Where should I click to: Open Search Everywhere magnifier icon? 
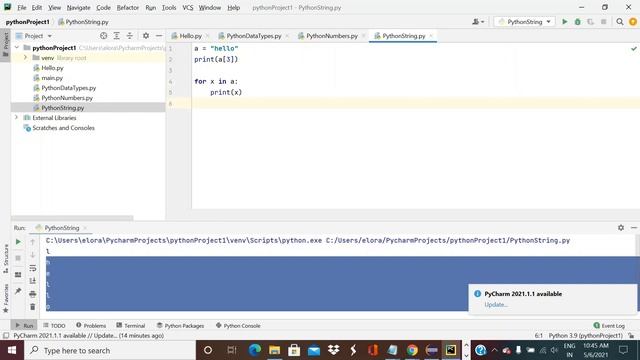[620, 22]
